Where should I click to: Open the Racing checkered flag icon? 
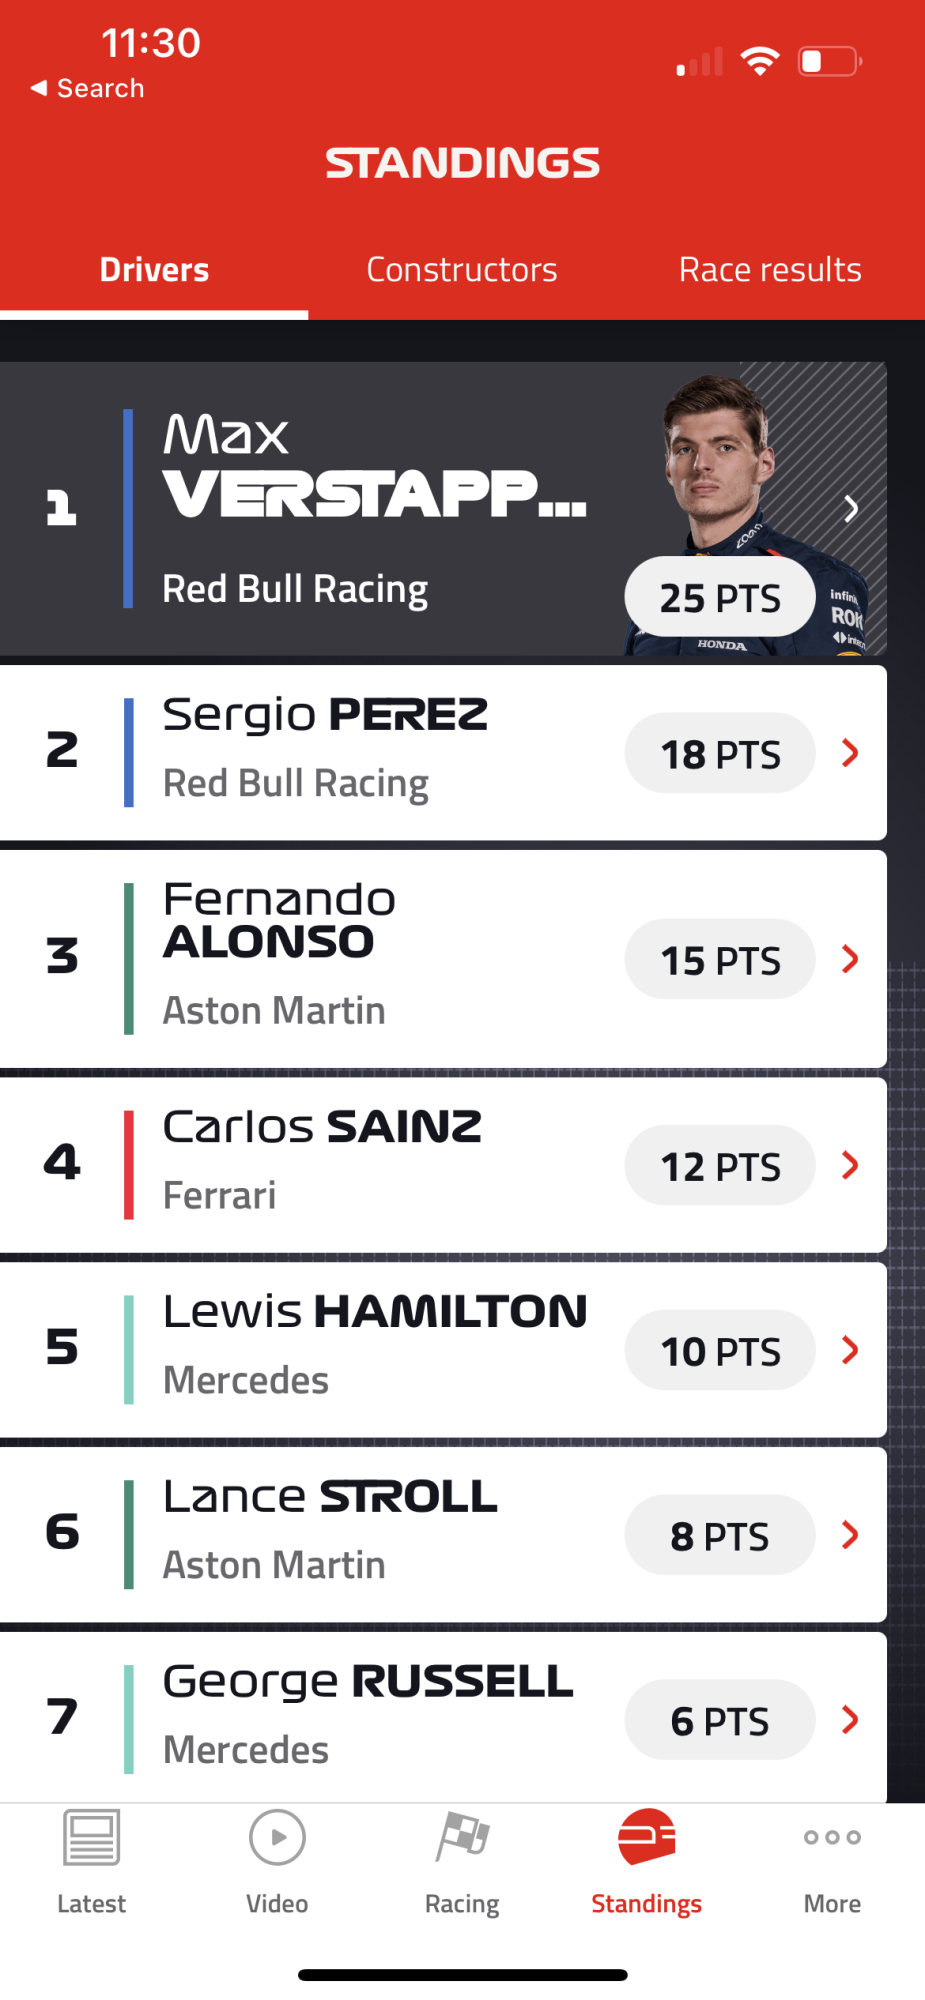[x=462, y=1837]
